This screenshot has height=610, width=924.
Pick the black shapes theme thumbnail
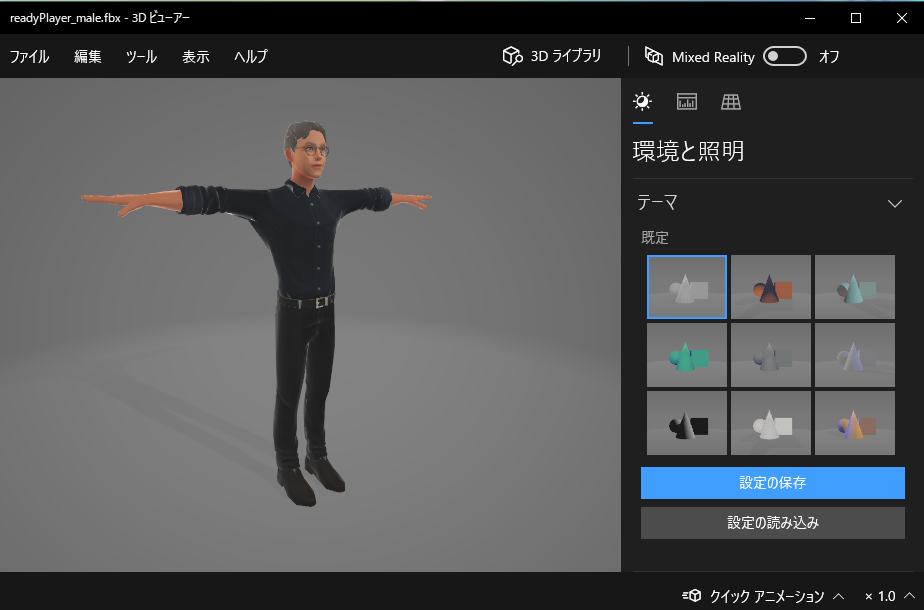(687, 423)
